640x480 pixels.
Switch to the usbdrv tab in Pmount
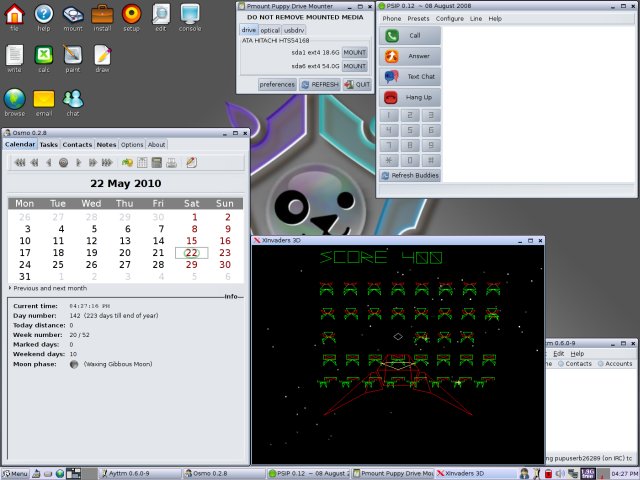point(294,31)
